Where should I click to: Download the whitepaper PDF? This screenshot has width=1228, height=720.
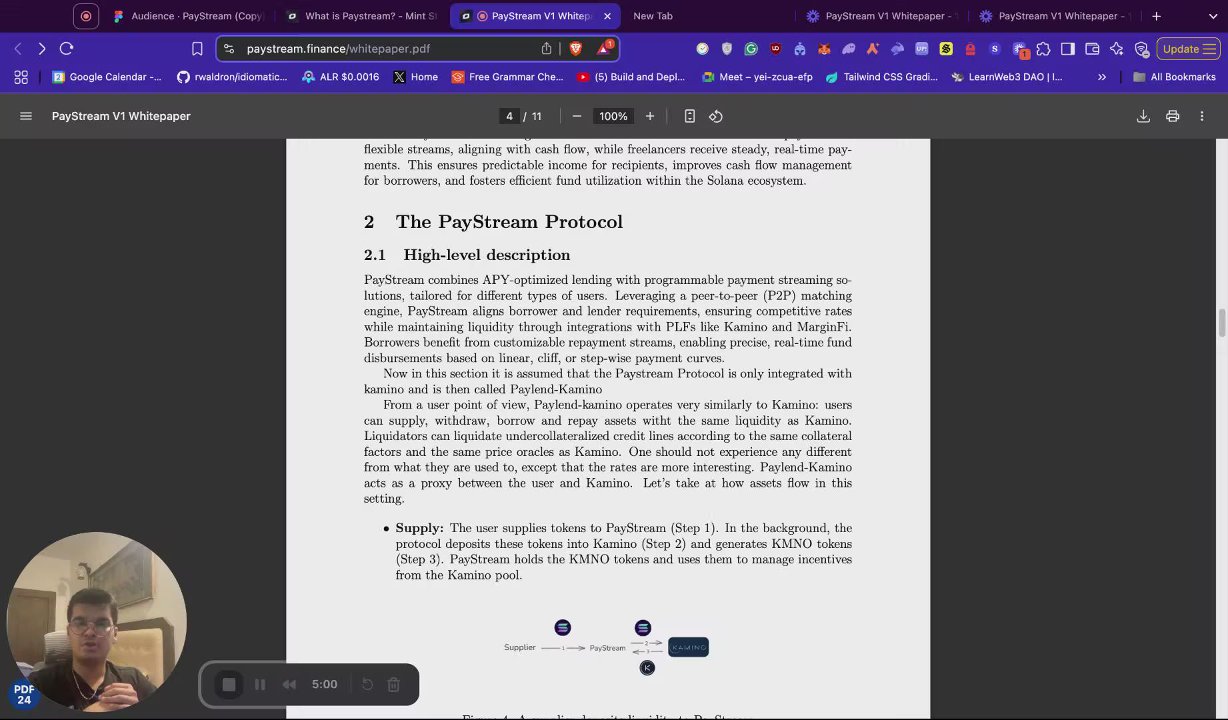point(1143,116)
